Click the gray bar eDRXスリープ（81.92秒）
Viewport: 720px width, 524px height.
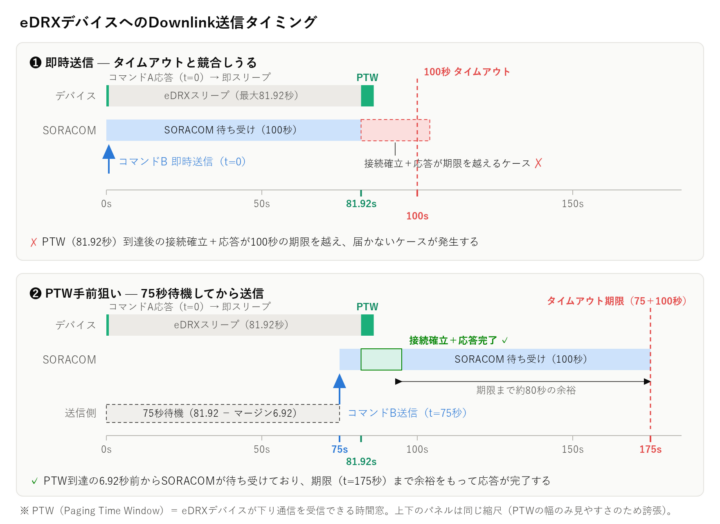tap(234, 325)
